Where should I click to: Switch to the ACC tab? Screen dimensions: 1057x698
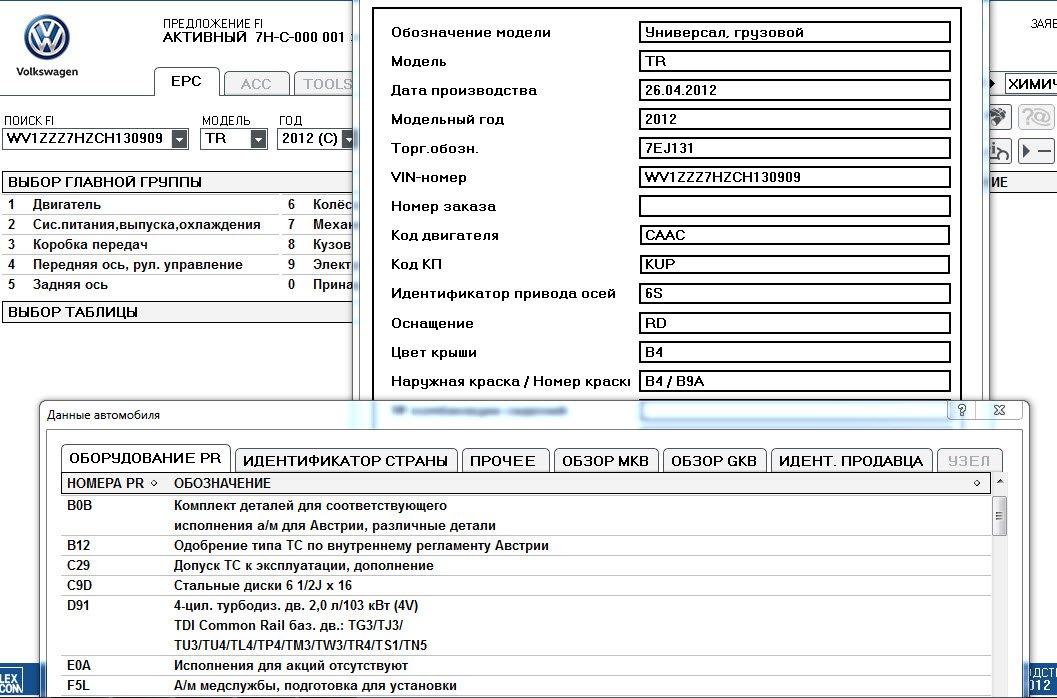click(256, 84)
